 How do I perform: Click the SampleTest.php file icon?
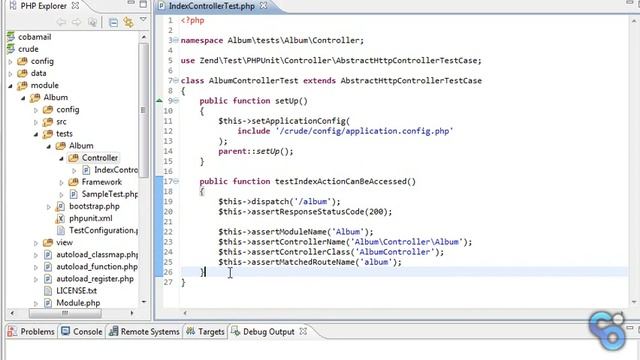[x=73, y=194]
